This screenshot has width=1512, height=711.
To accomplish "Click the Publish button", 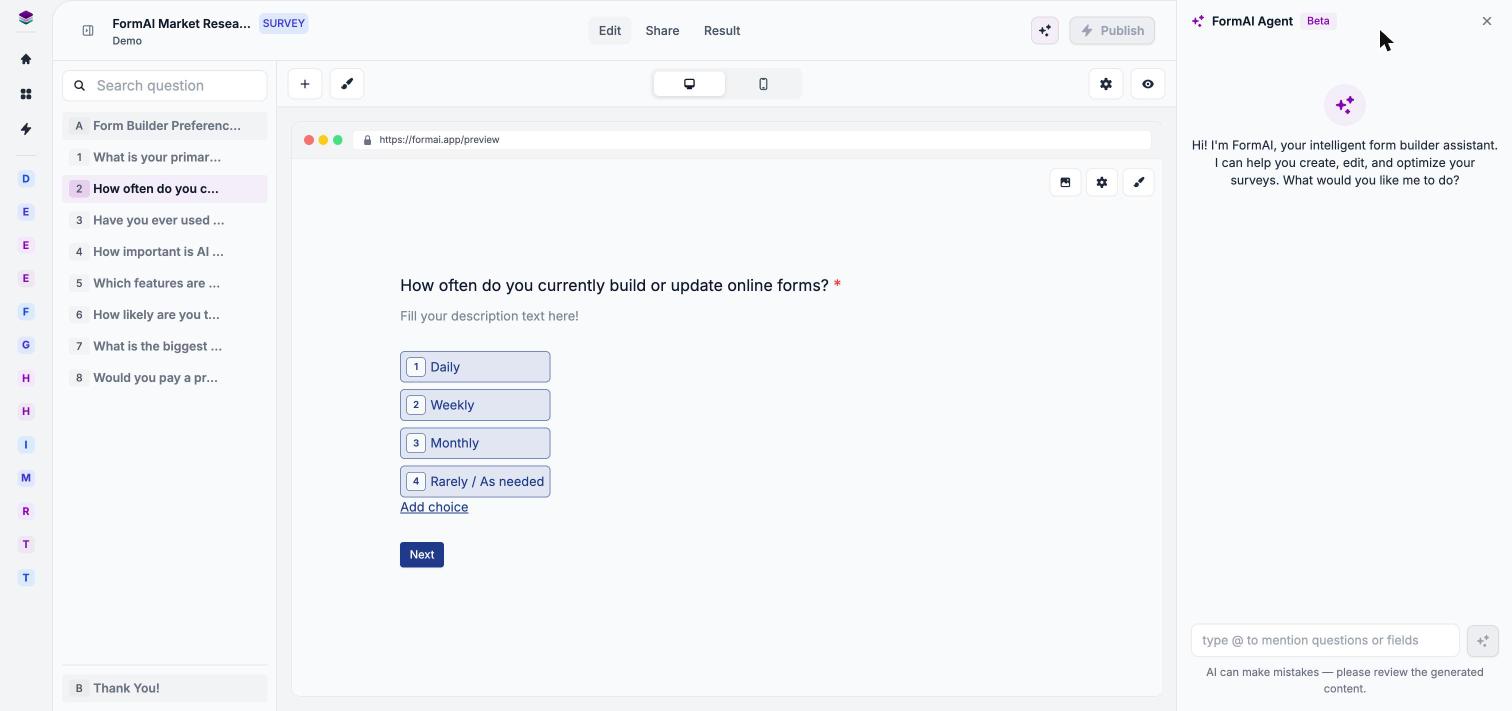I will coord(1112,31).
